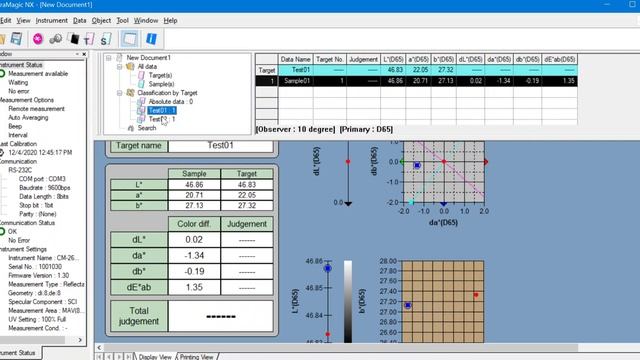Open the Window menu

tap(146, 20)
